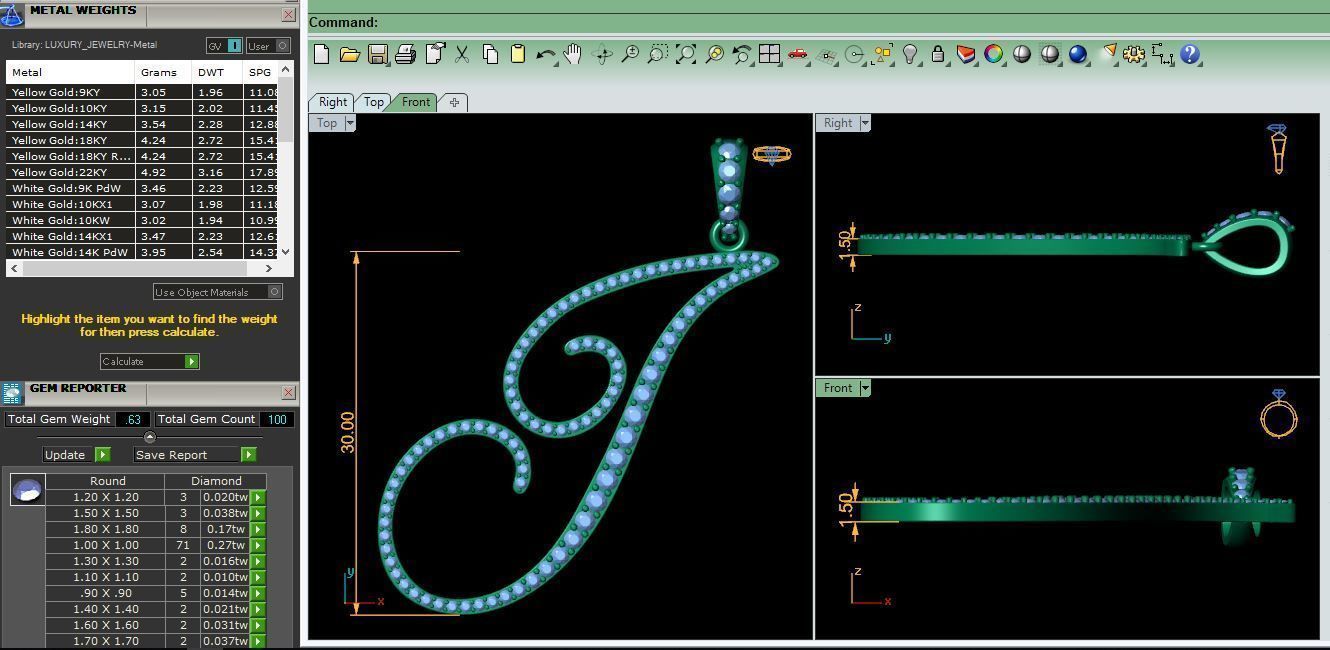Open the Object Snap circle icon
The width and height of the screenshot is (1330, 650).
click(854, 54)
